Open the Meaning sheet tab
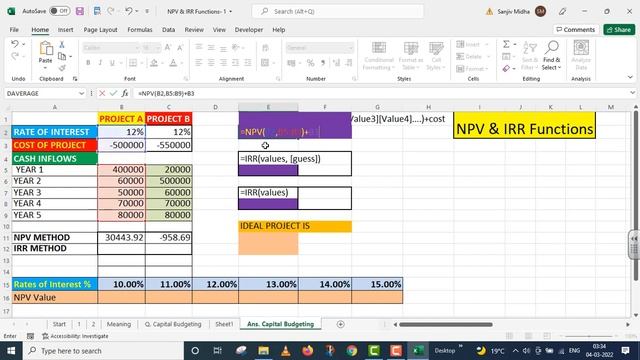640x360 pixels. (119, 324)
